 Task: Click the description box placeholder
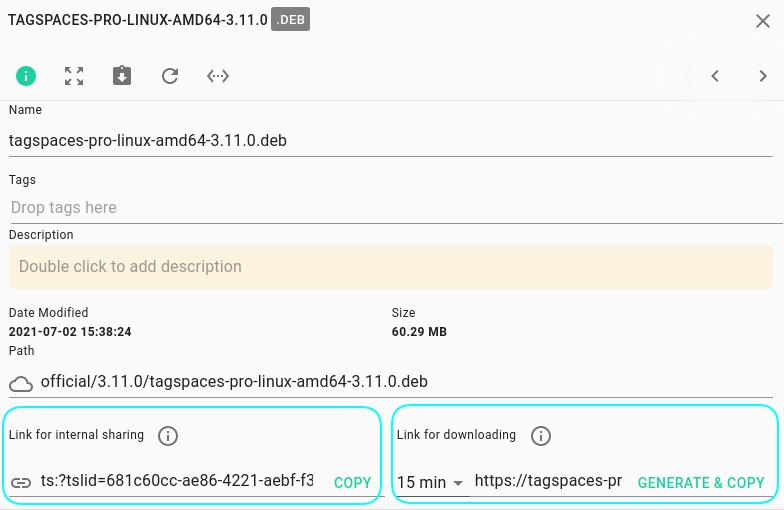tap(390, 266)
